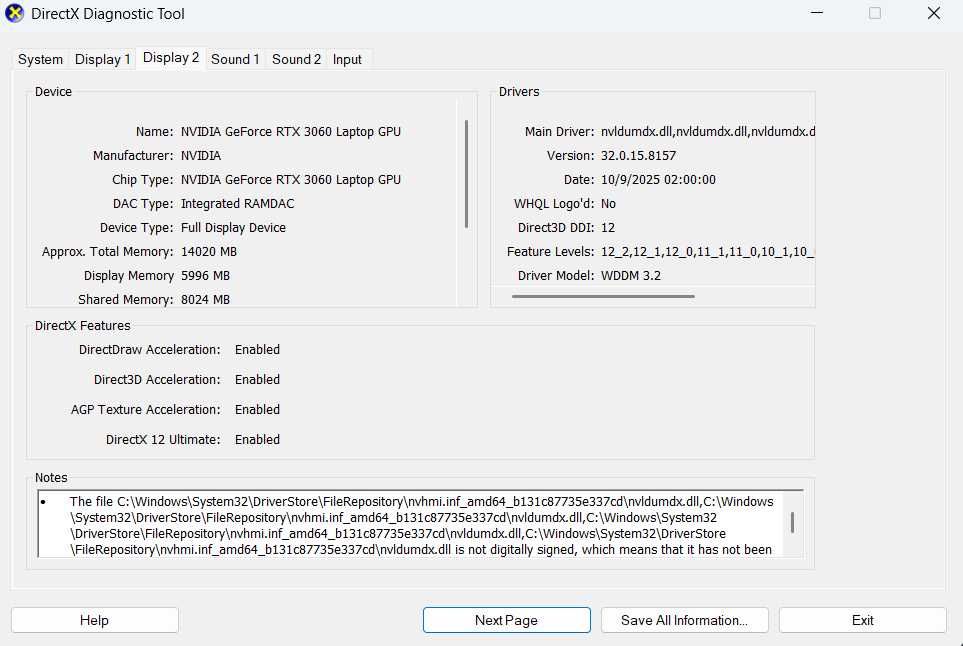The image size is (963, 646).
Task: Click the 8024 MB shared memory value
Action: 205,299
